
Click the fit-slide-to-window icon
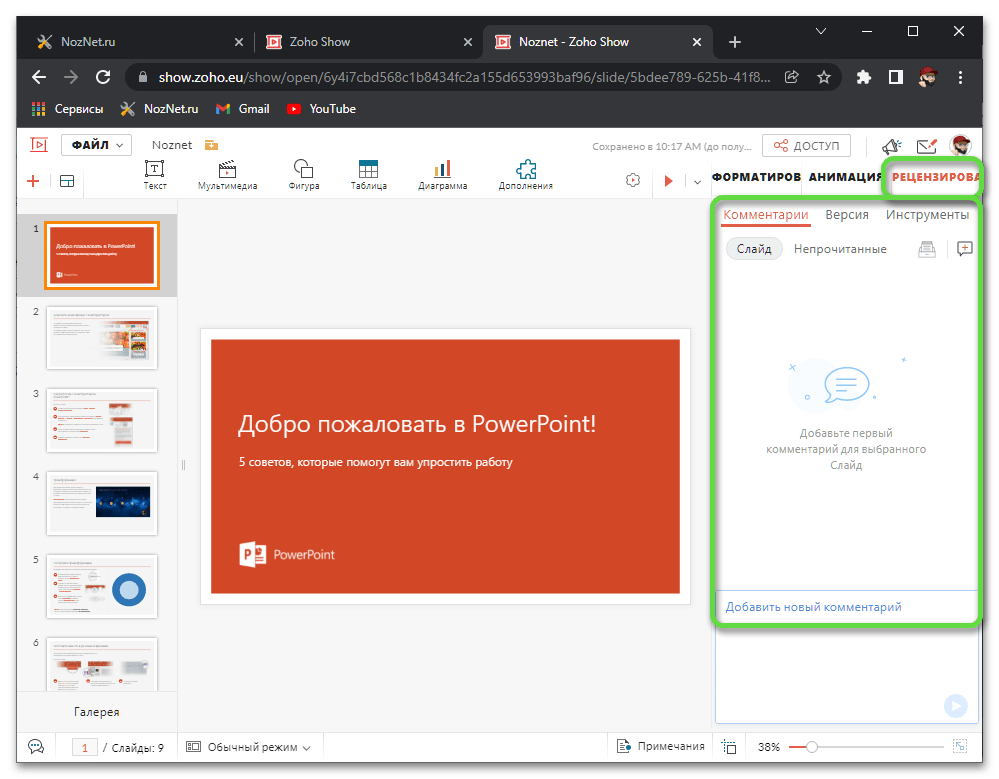pos(960,747)
